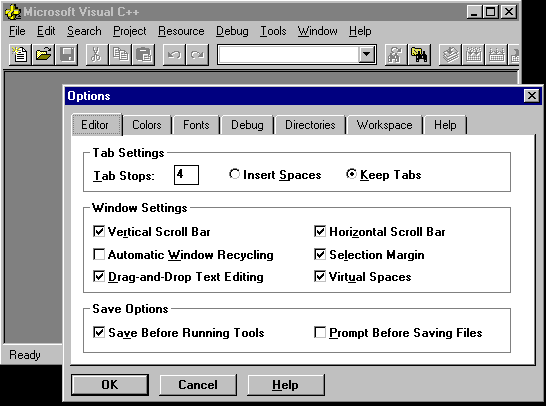This screenshot has height=406, width=546.
Task: Click the Undo arrow icon
Action: click(174, 54)
